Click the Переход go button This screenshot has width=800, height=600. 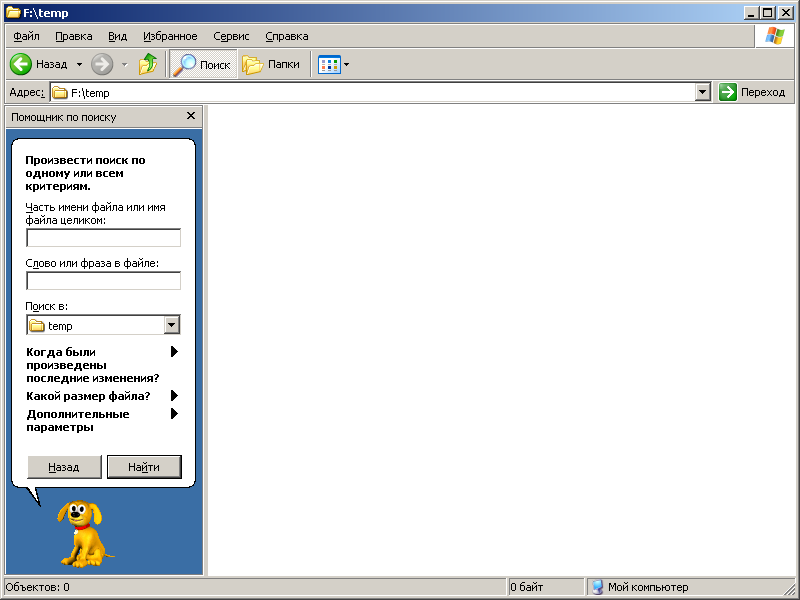[x=753, y=92]
